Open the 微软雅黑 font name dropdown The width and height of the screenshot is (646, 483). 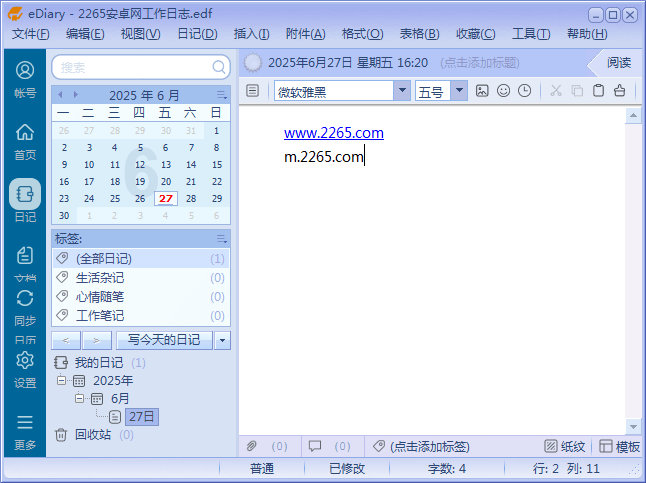point(402,91)
